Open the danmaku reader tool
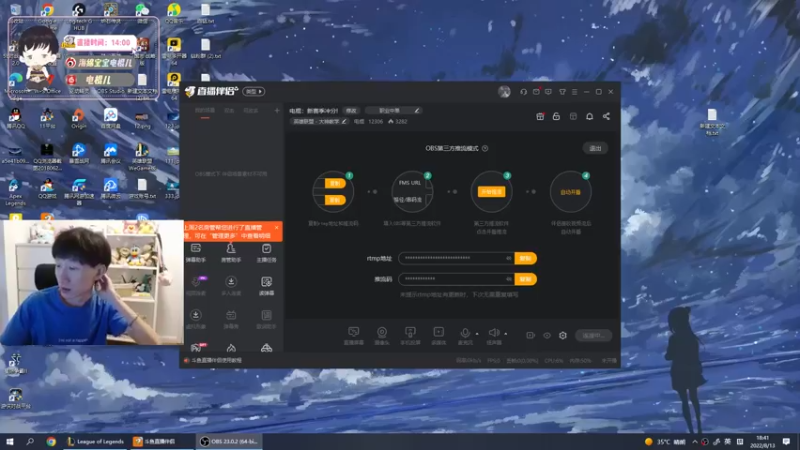Image resolution: width=800 pixels, height=450 pixels. pyautogui.click(x=266, y=286)
